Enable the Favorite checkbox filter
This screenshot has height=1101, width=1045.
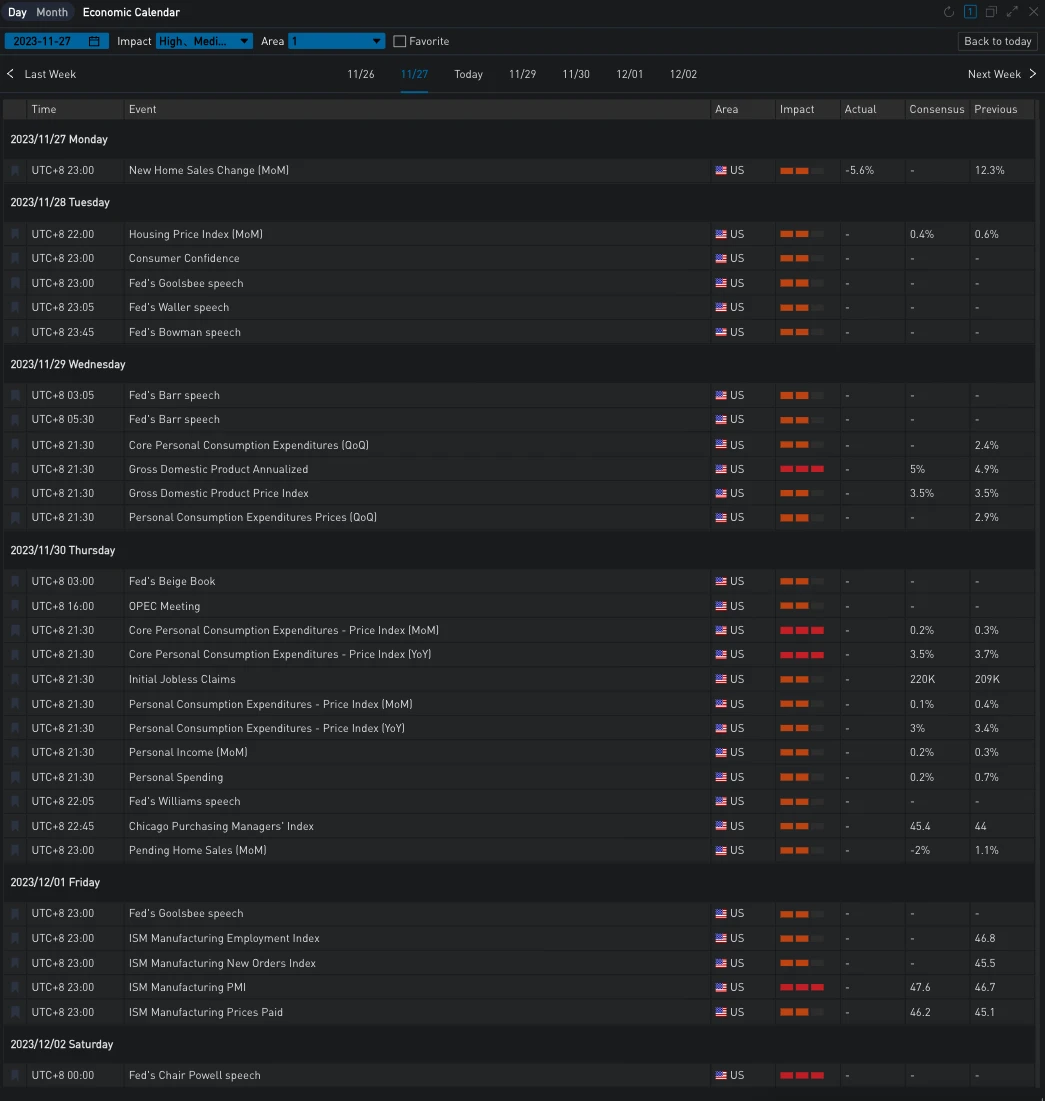tap(400, 41)
